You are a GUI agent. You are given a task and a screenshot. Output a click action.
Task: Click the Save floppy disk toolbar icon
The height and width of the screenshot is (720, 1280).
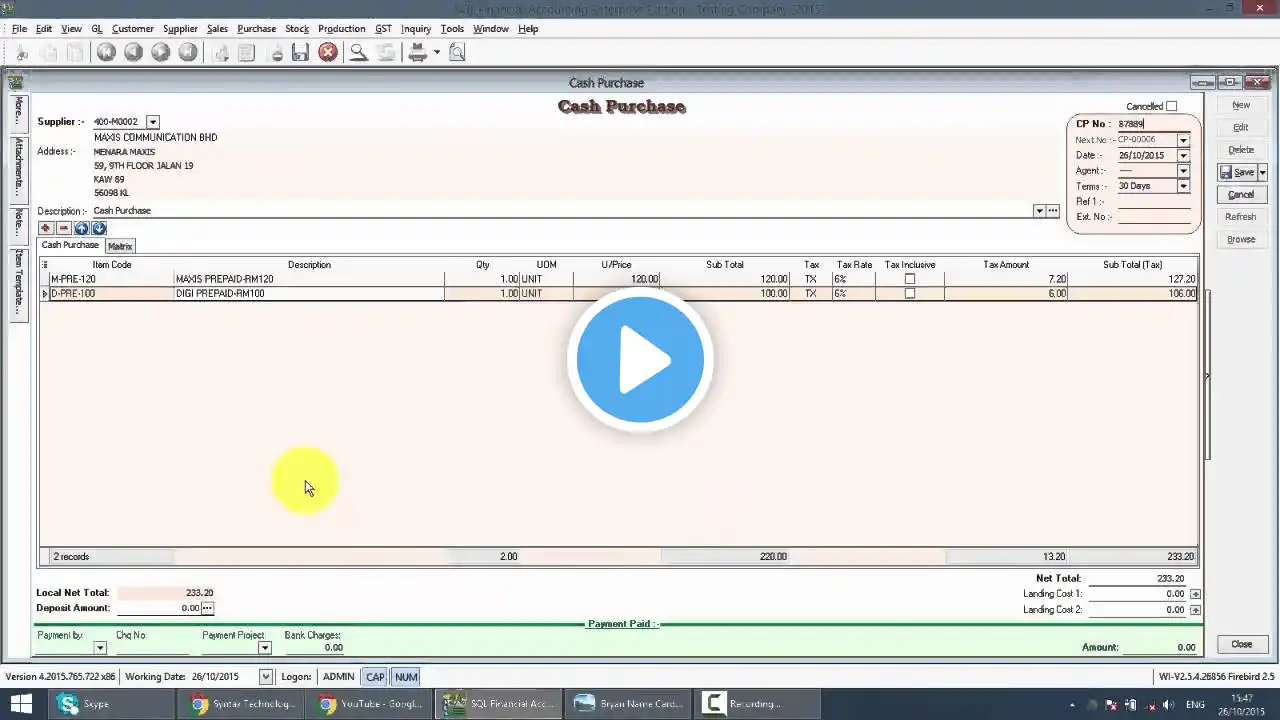coord(300,53)
